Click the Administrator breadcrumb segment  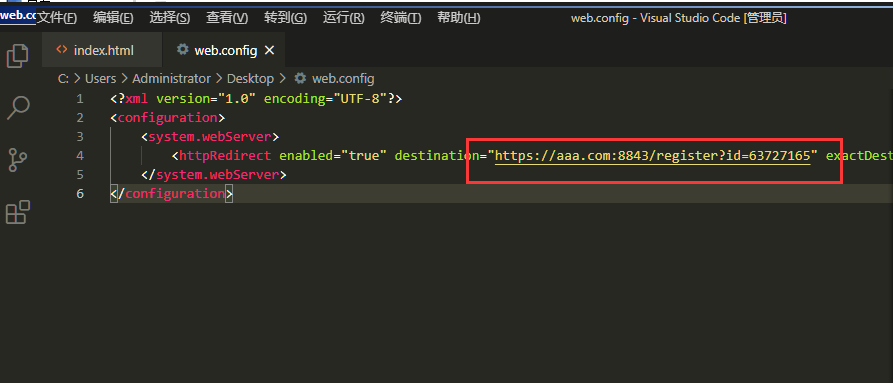click(x=171, y=79)
